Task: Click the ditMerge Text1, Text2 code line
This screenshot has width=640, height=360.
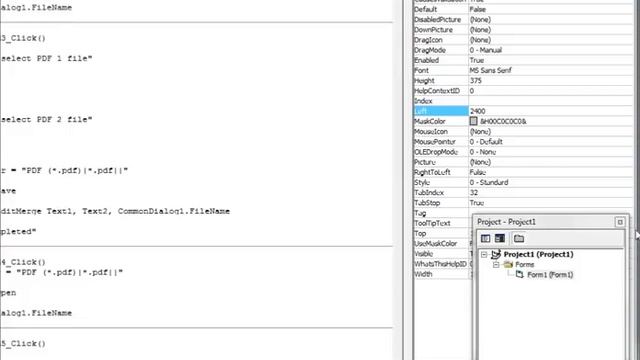Action: [x=115, y=211]
